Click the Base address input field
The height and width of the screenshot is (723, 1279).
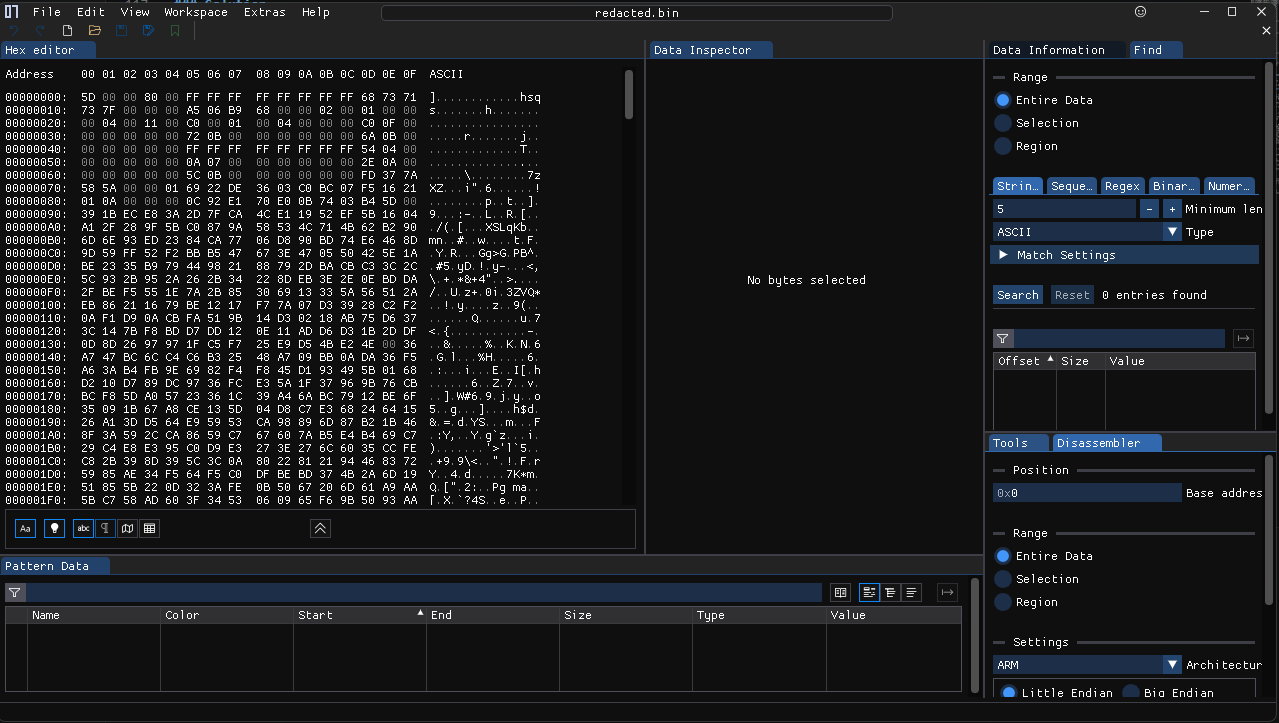(1087, 493)
